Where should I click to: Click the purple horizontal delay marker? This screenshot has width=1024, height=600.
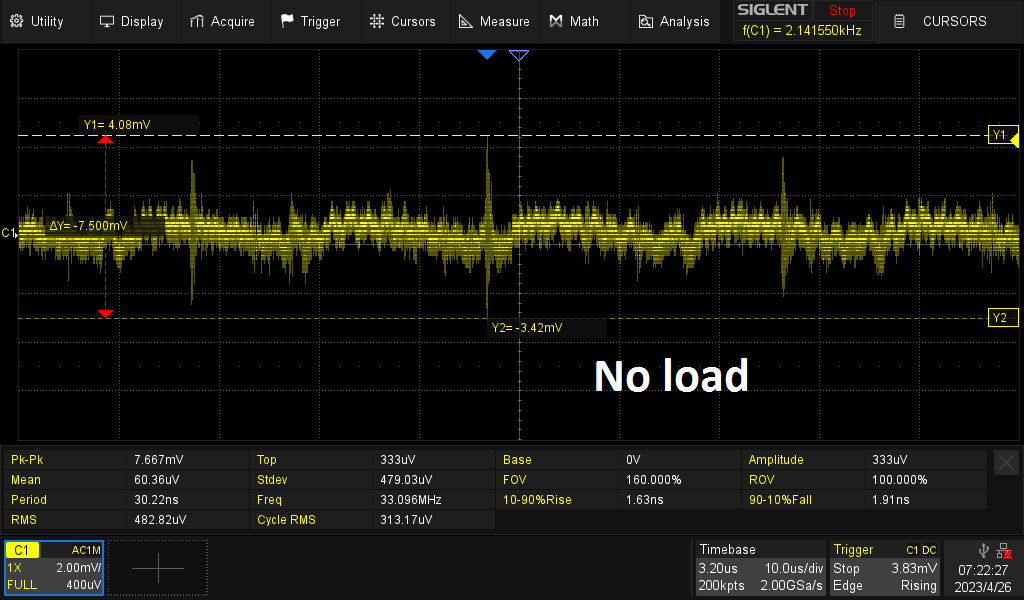(519, 55)
